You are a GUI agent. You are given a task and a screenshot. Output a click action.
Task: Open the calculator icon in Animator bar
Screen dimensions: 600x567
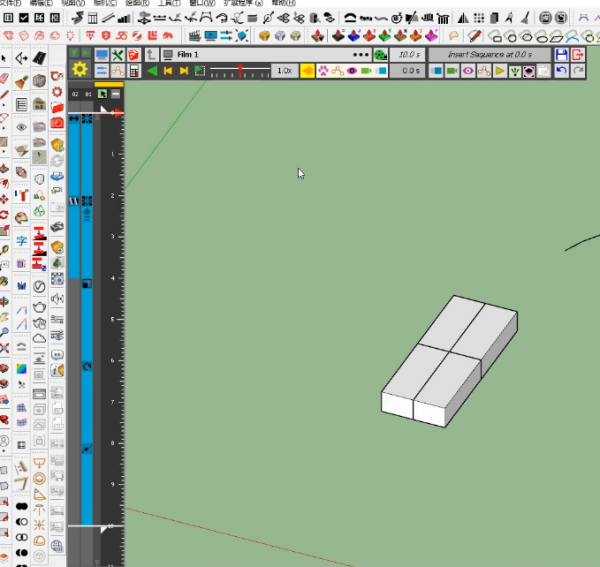tap(134, 71)
